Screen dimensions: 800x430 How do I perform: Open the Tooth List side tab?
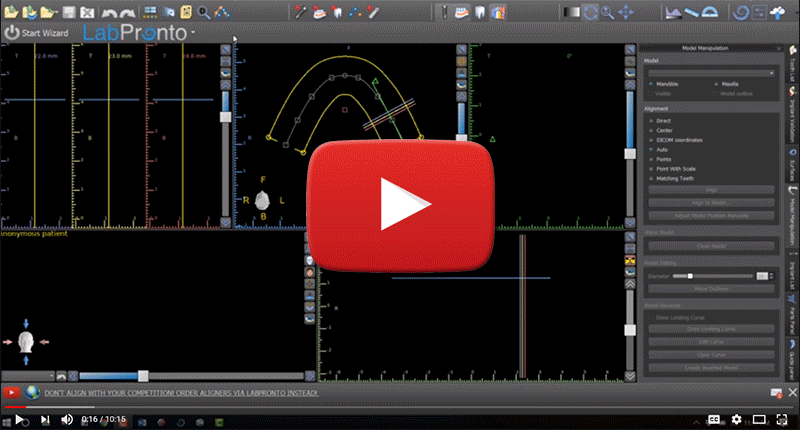792,65
